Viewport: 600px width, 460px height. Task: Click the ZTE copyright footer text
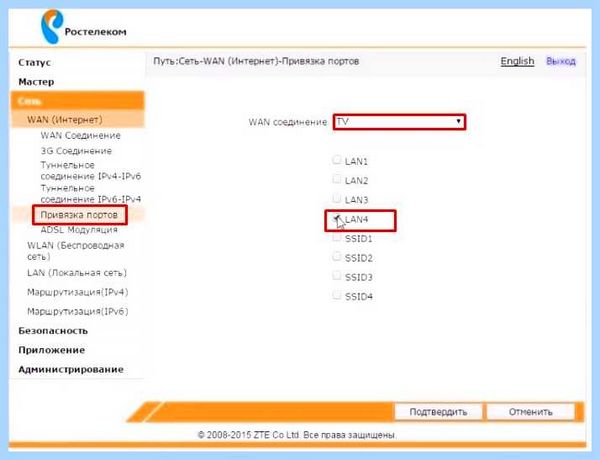pyautogui.click(x=297, y=435)
